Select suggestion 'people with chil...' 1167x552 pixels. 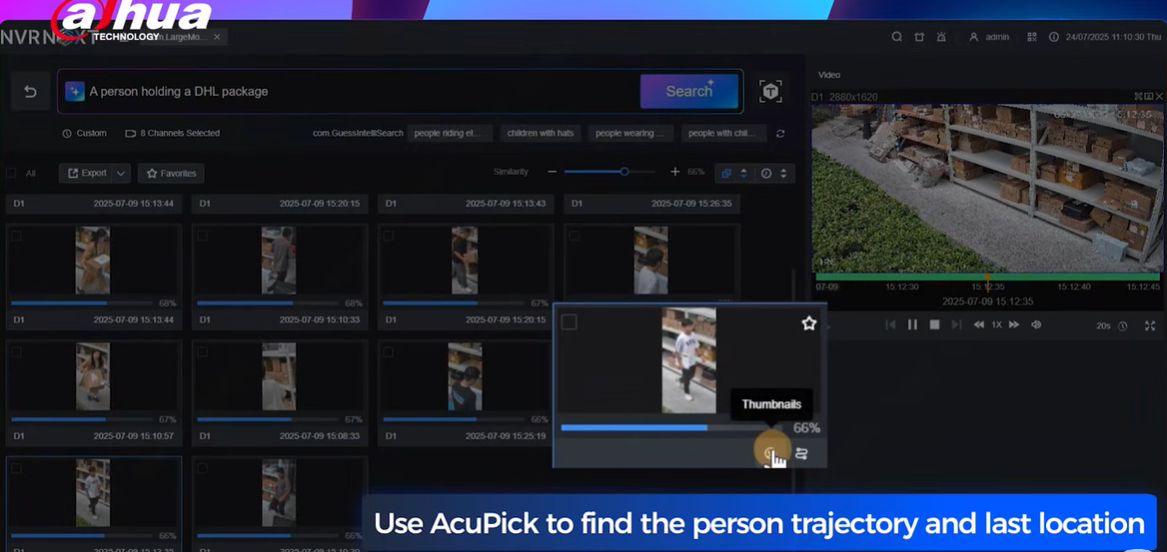(723, 133)
